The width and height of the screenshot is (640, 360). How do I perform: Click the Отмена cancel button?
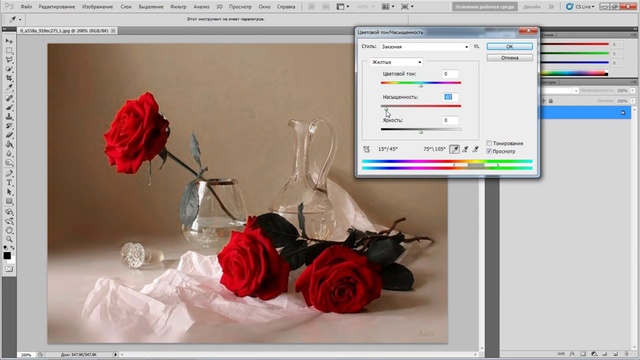[x=509, y=58]
